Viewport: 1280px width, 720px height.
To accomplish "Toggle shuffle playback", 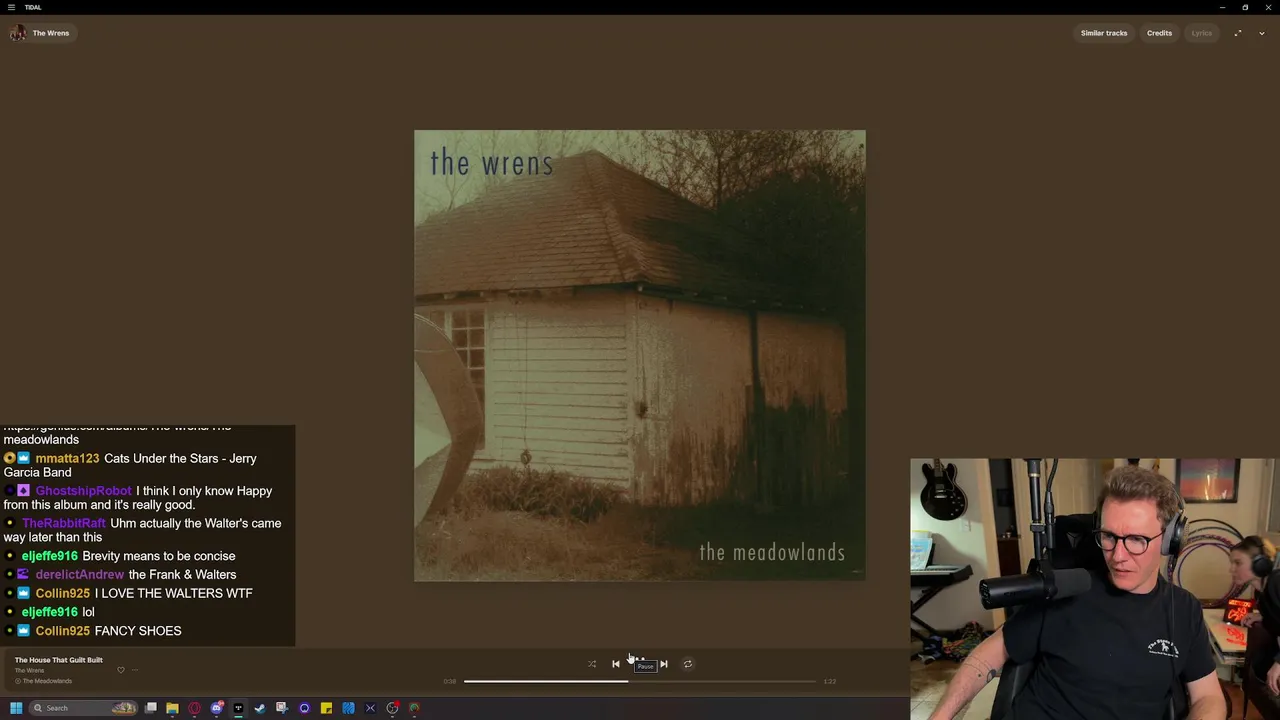I will pyautogui.click(x=592, y=664).
